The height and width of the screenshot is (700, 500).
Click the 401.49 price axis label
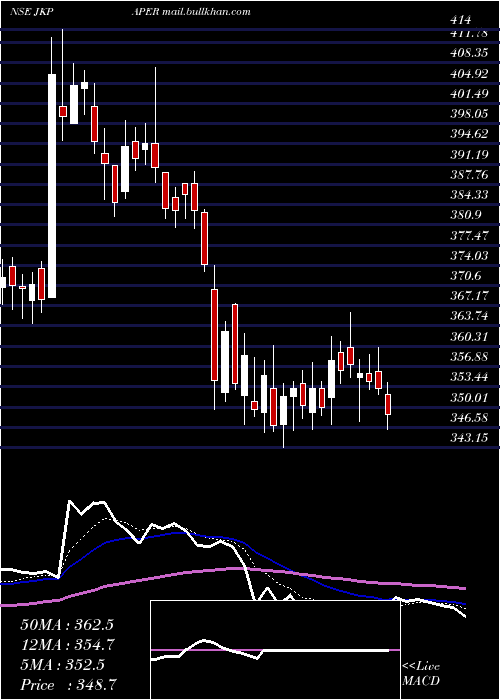[468, 94]
